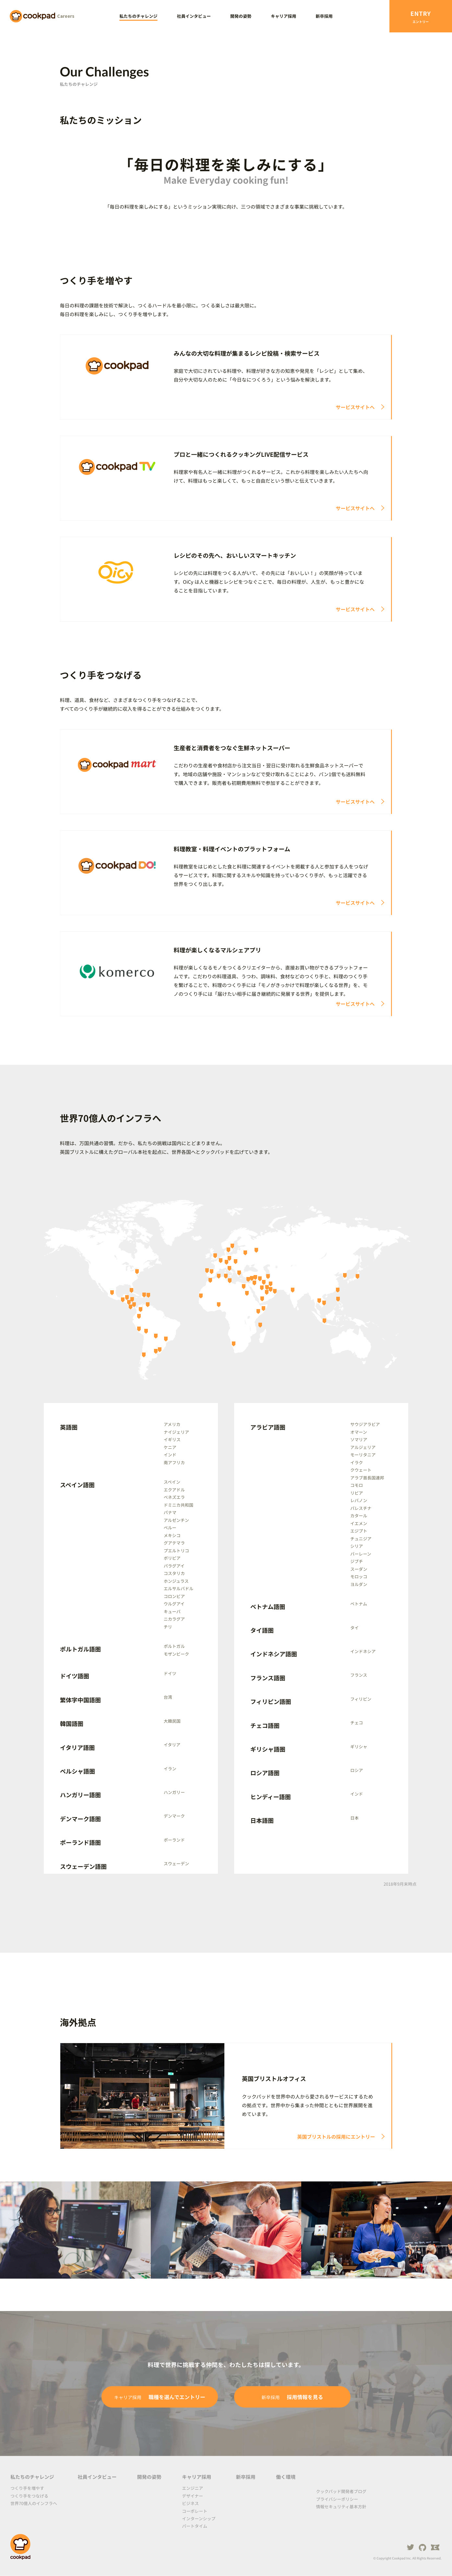Click the スペイン語圏 language heading
The image size is (452, 2576).
(x=77, y=1485)
